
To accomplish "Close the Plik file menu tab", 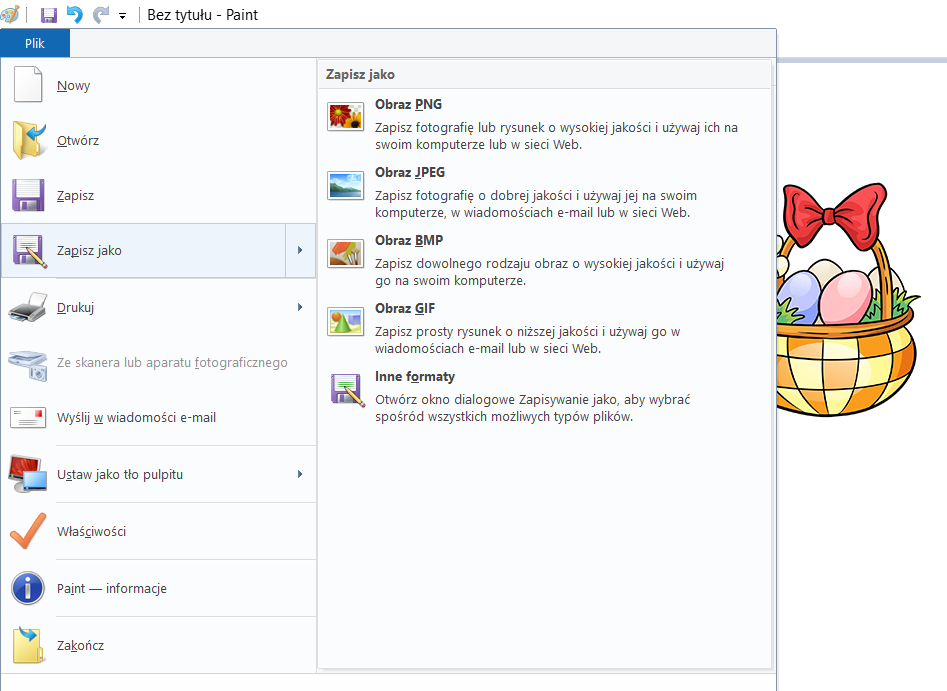I will click(x=35, y=43).
